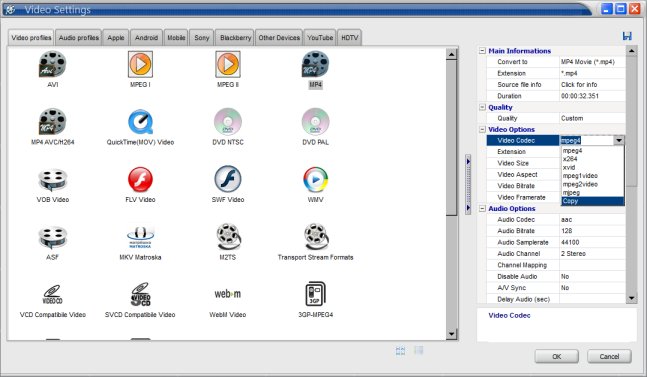Screen dimensions: 647x377
Task: Open the Video profiles tab
Action: [x=31, y=38]
